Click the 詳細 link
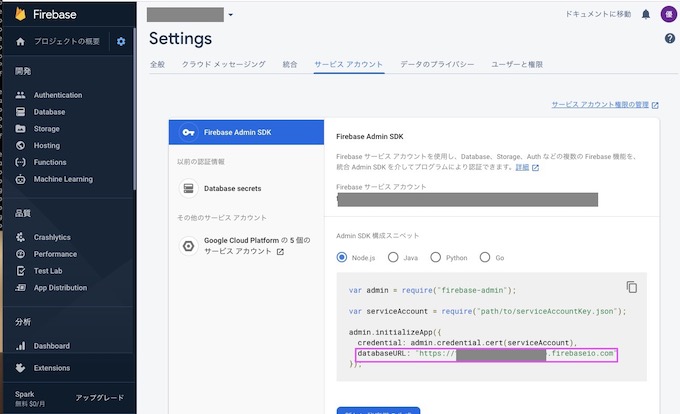 pyautogui.click(x=522, y=167)
